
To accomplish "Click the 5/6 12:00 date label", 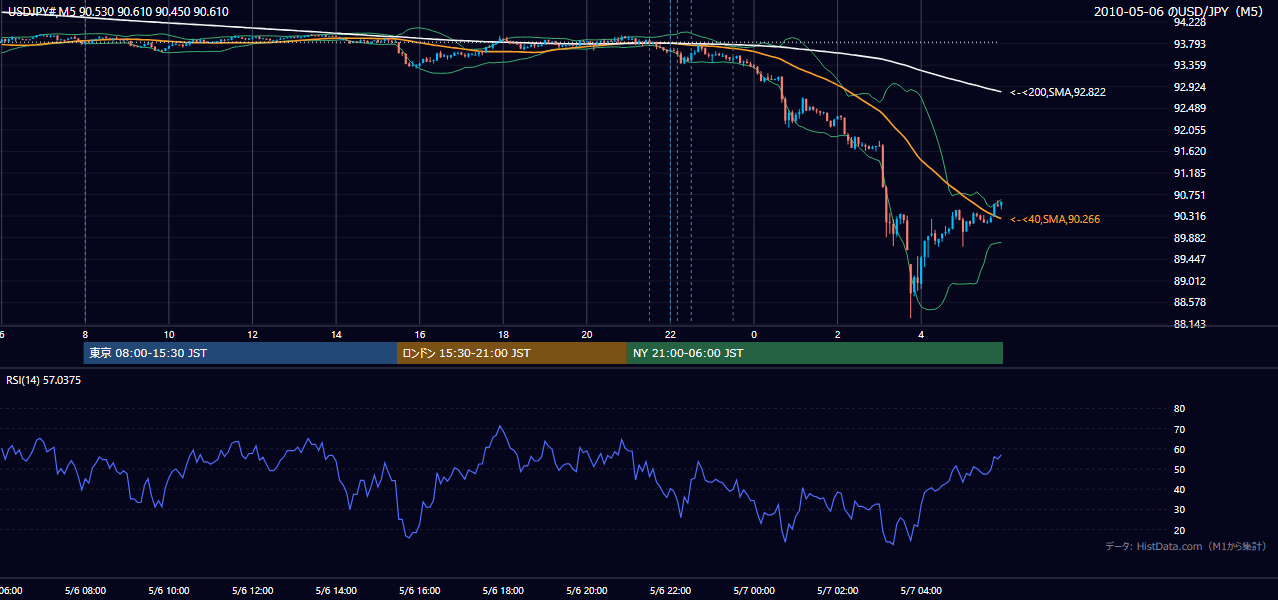I will [x=253, y=590].
